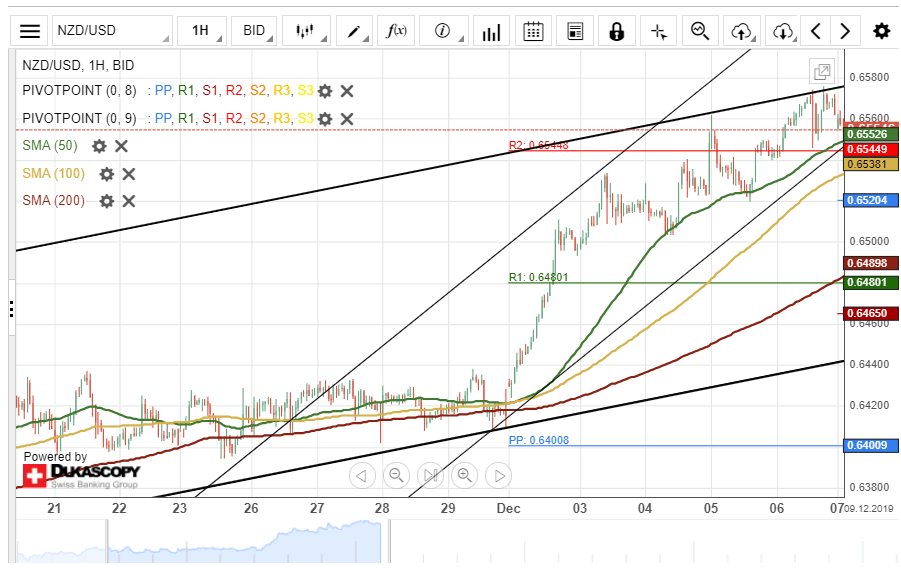The width and height of the screenshot is (901, 568).
Task: Open settings for SMA (200) indicator
Action: 107,201
